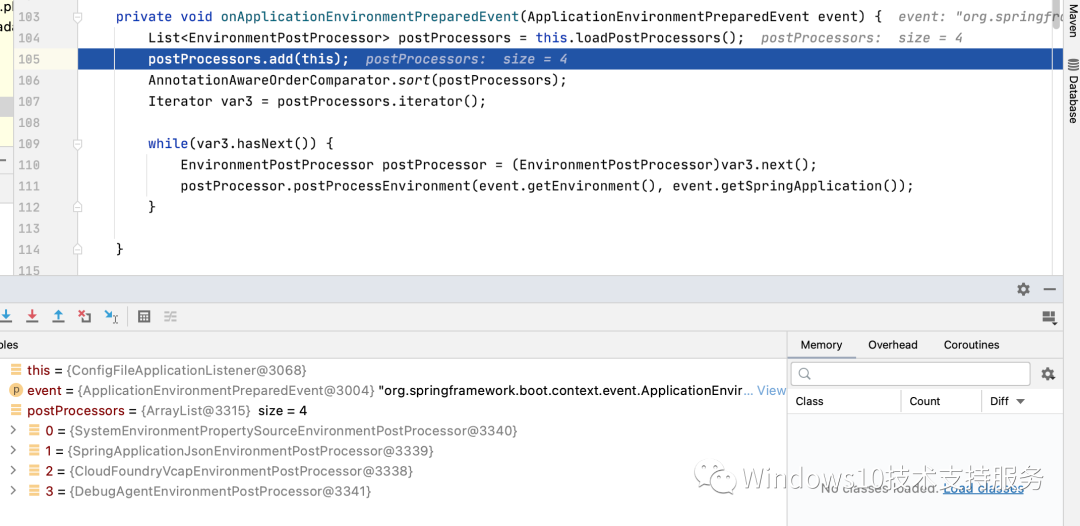Viewport: 1080px width, 526px height.
Task: Open debug tool window settings gear
Action: pos(1024,289)
